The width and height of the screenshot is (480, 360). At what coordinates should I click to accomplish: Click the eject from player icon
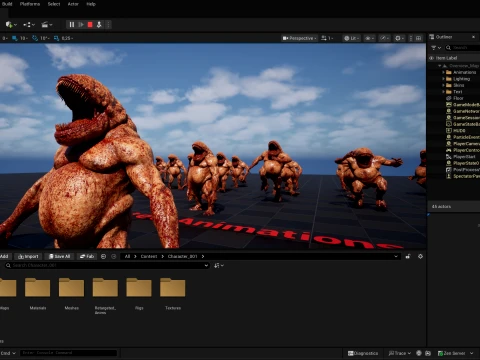pyautogui.click(x=99, y=25)
